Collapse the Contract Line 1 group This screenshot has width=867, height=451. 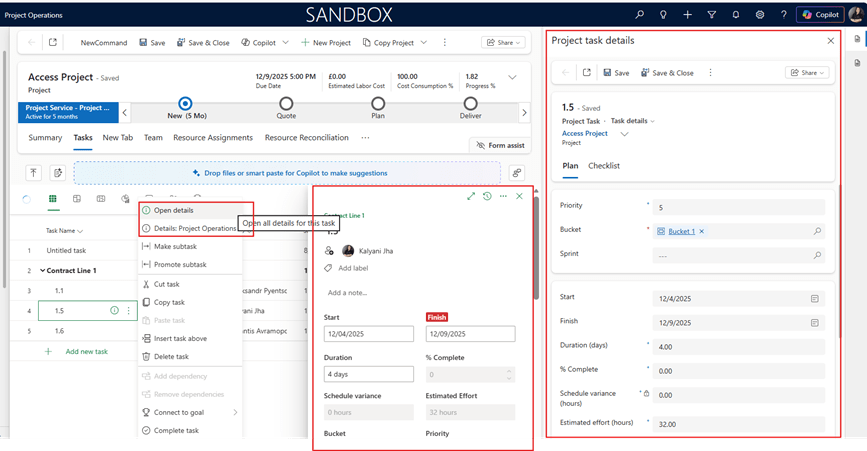coord(43,271)
